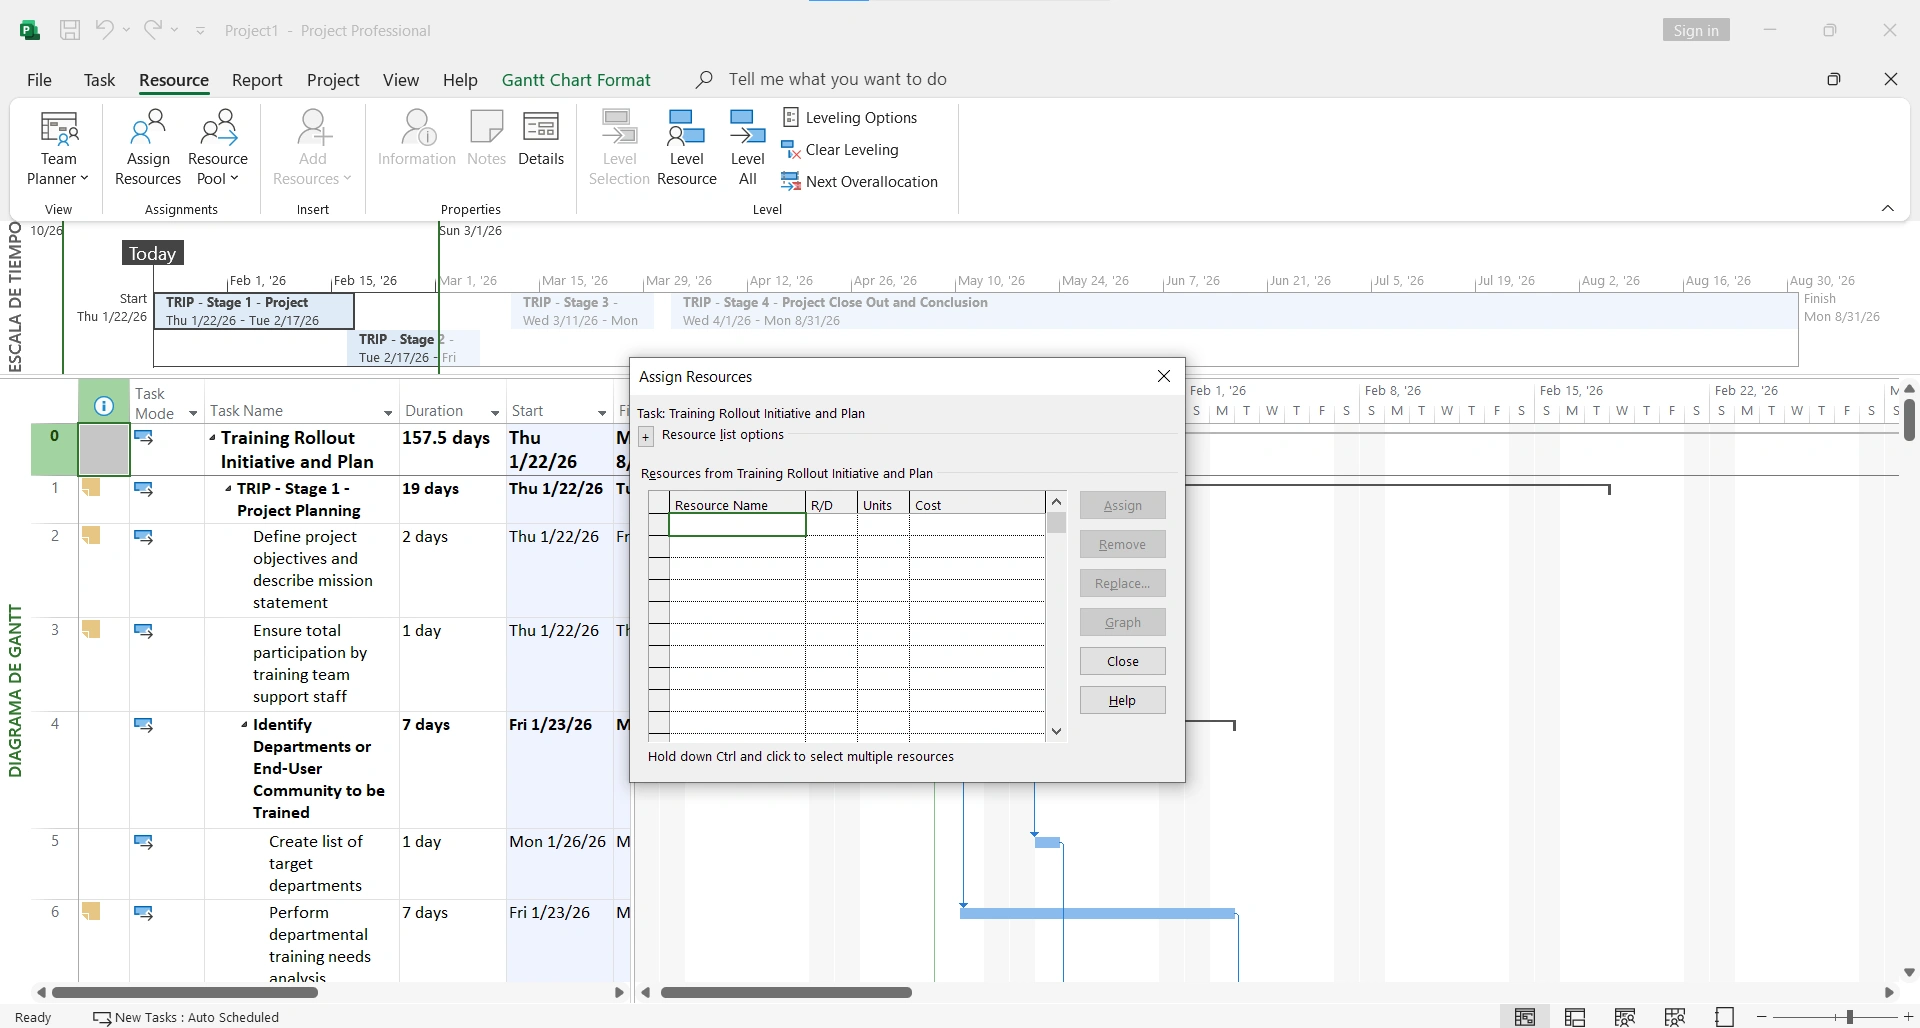Collapse the TRIP Stage 1 task outline
Image resolution: width=1920 pixels, height=1028 pixels.
[x=226, y=488]
